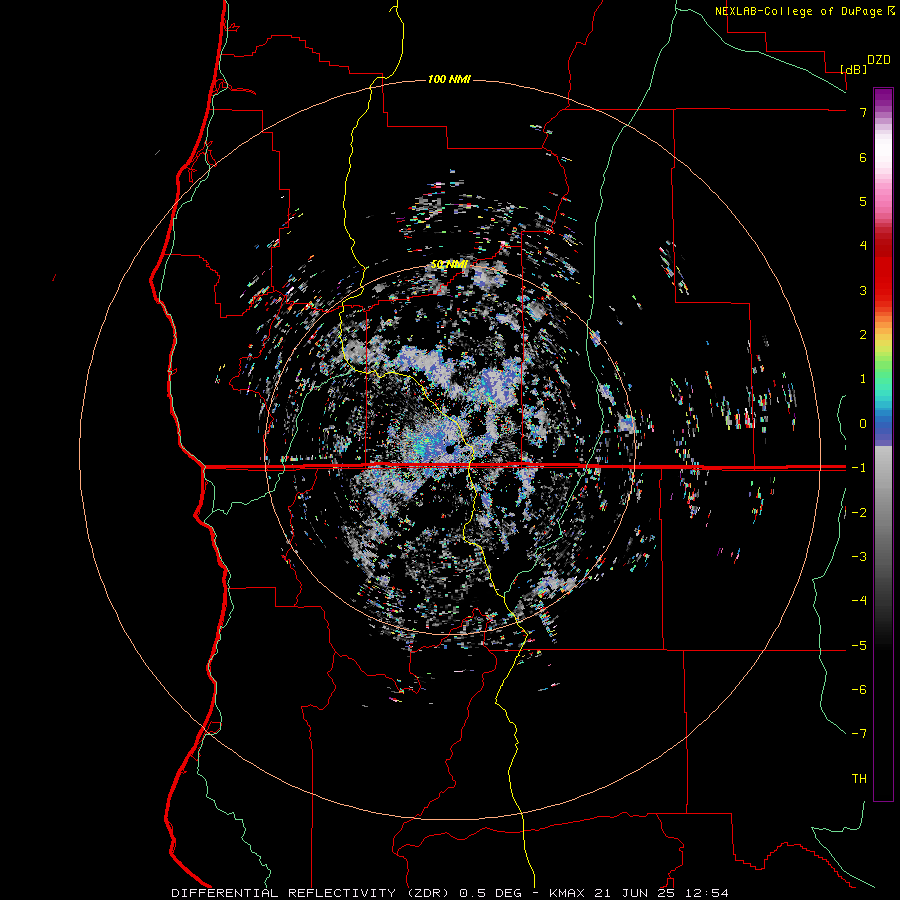The height and width of the screenshot is (900, 900).
Task: Click the black radar site dot at center
Action: (450, 449)
